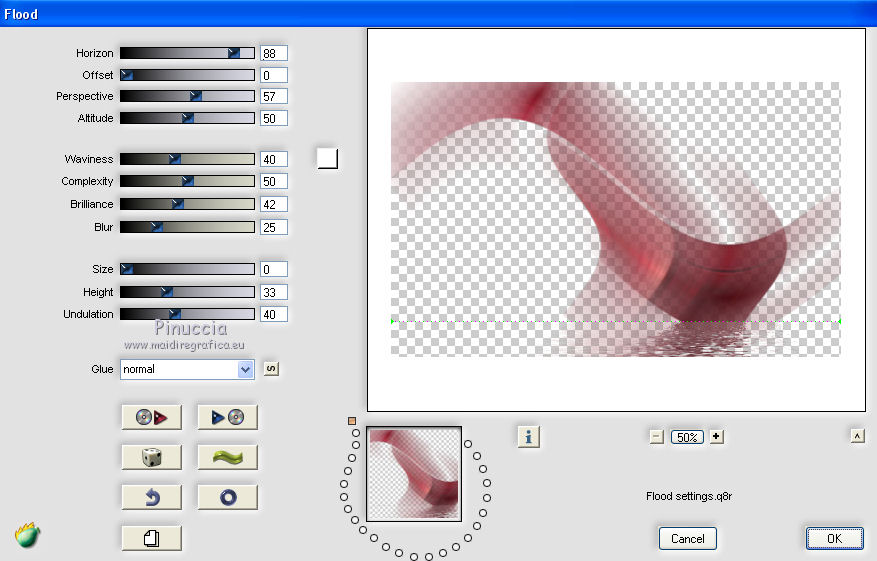Viewport: 877px width, 561px height.
Task: Click the save preset button with blue arrow and disc
Action: [x=228, y=417]
